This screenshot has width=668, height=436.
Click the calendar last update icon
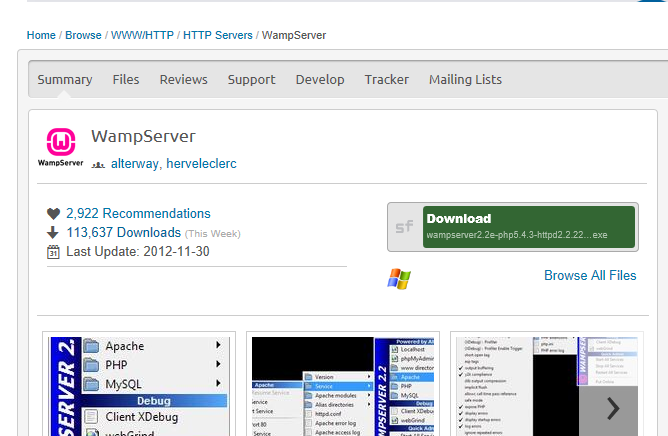[x=53, y=252]
